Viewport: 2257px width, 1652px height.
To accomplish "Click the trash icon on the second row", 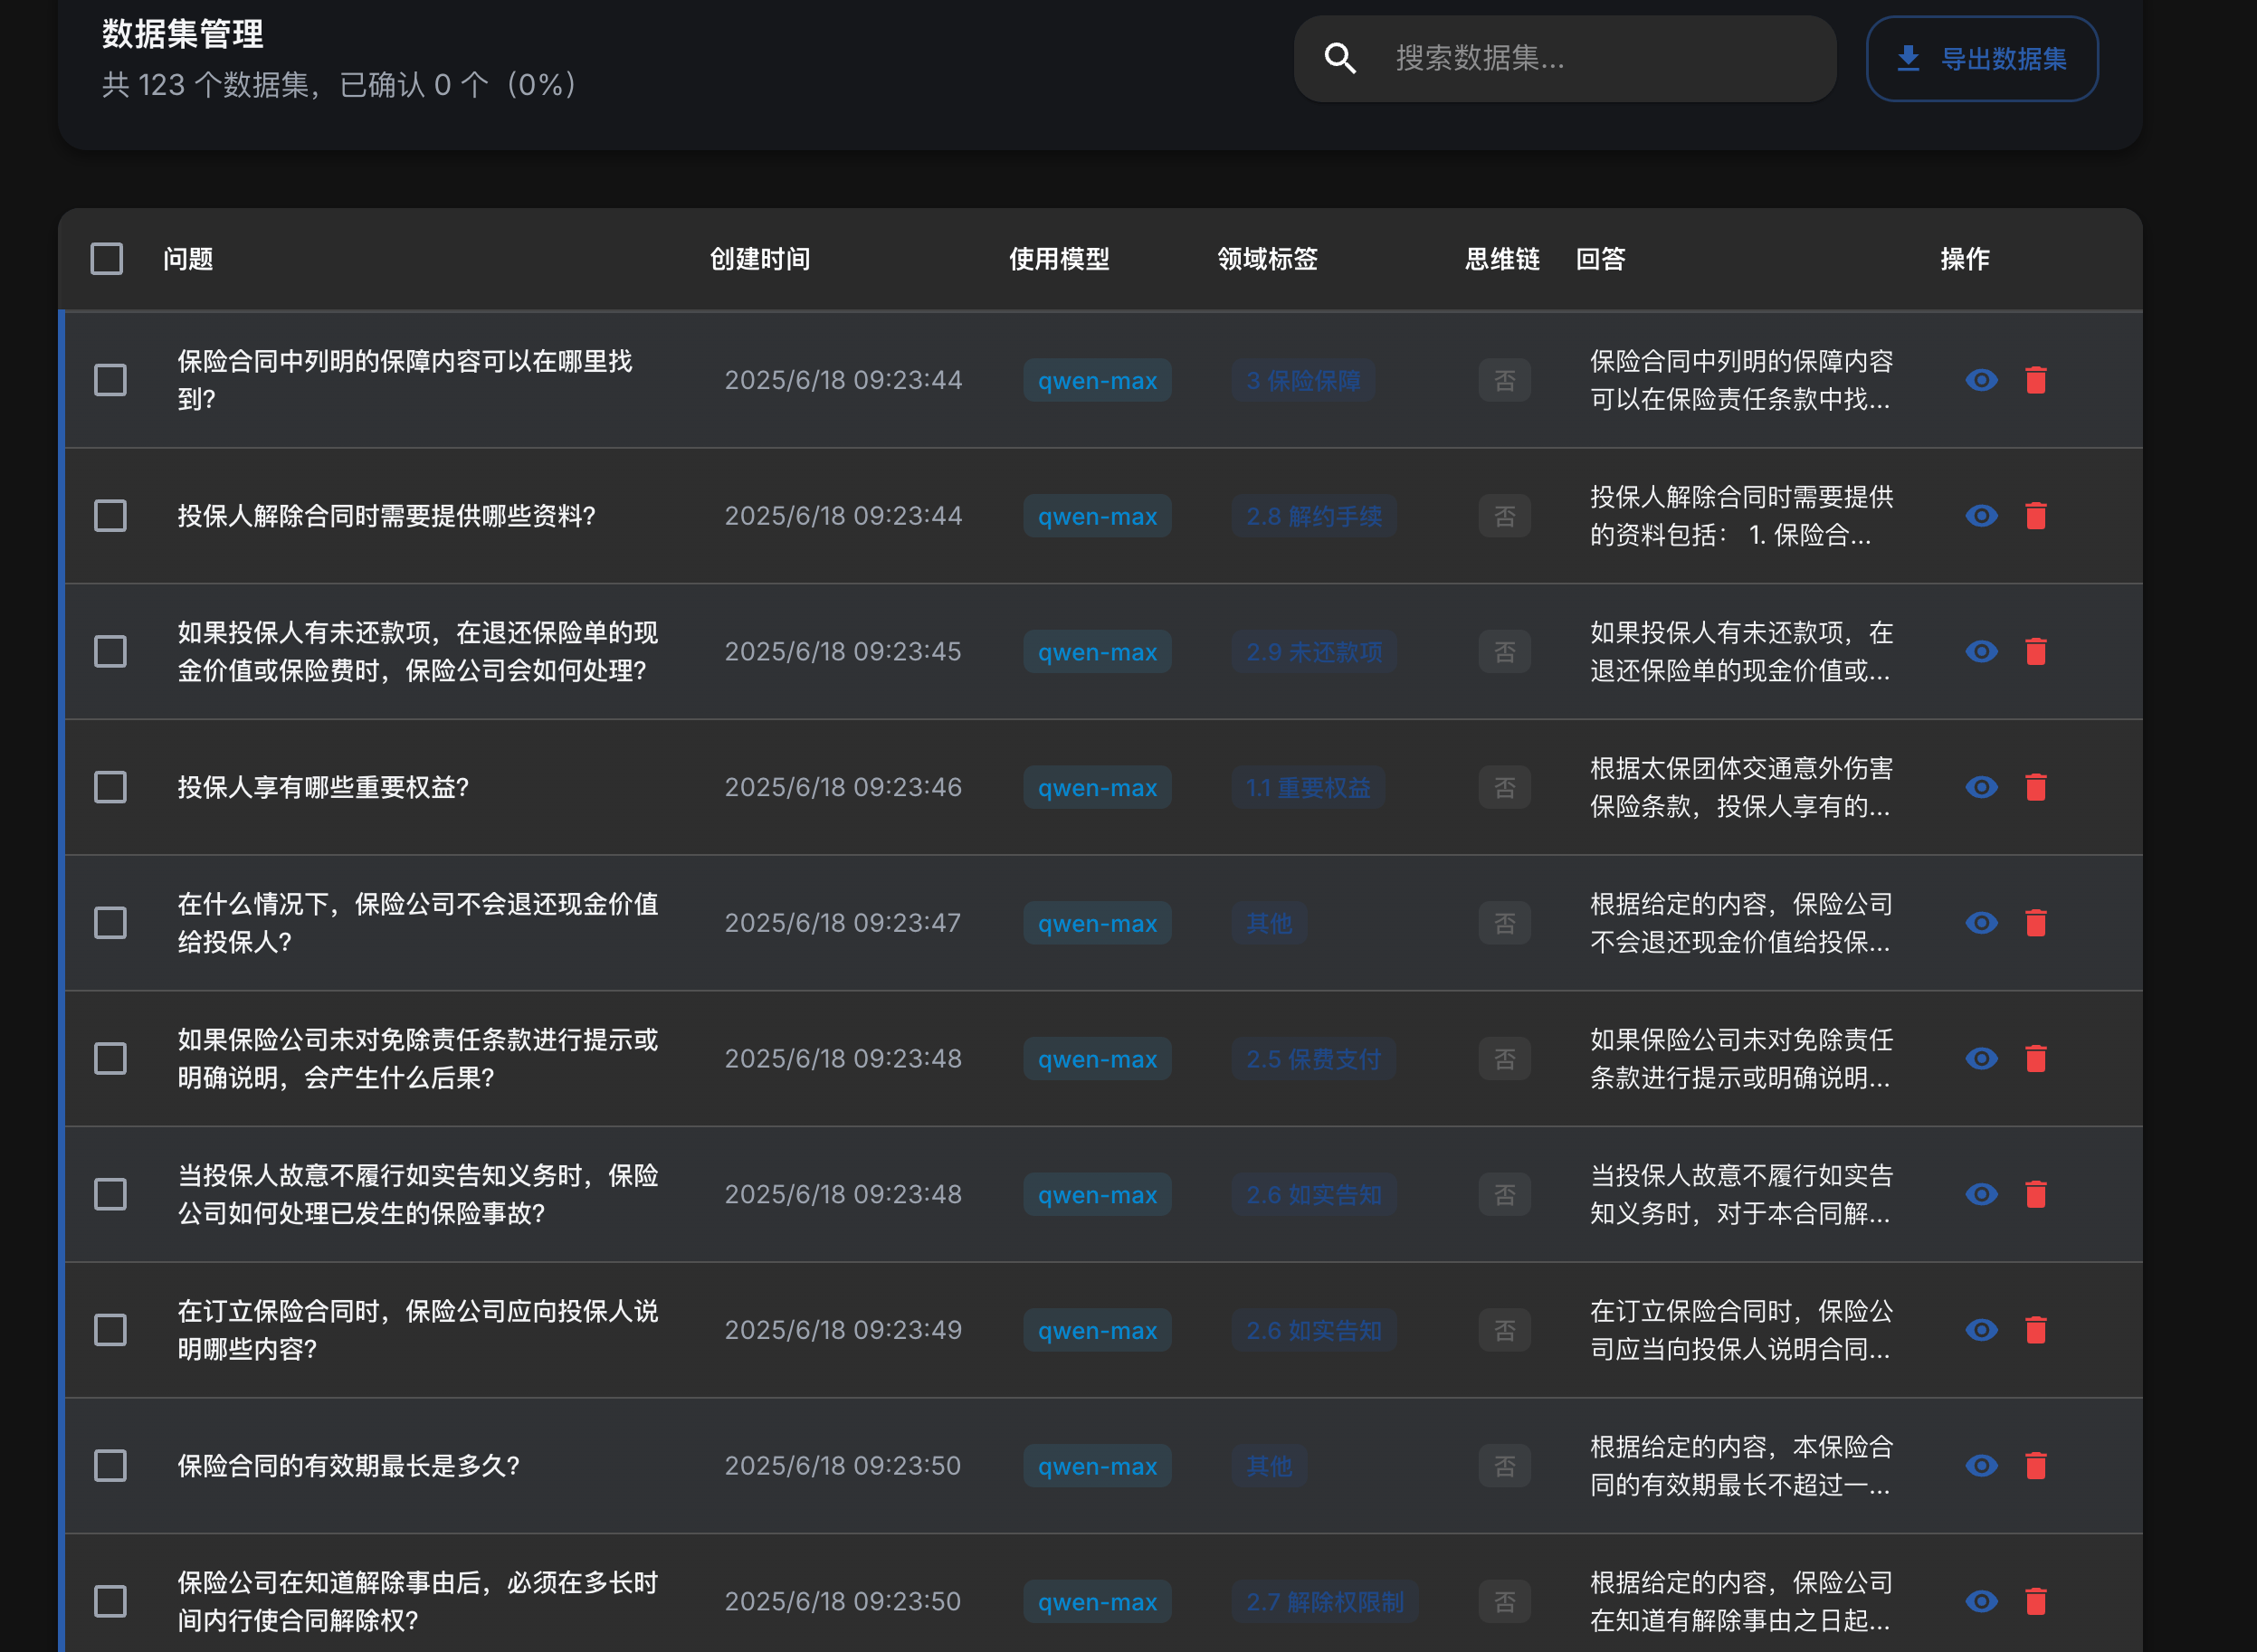I will coord(2038,515).
